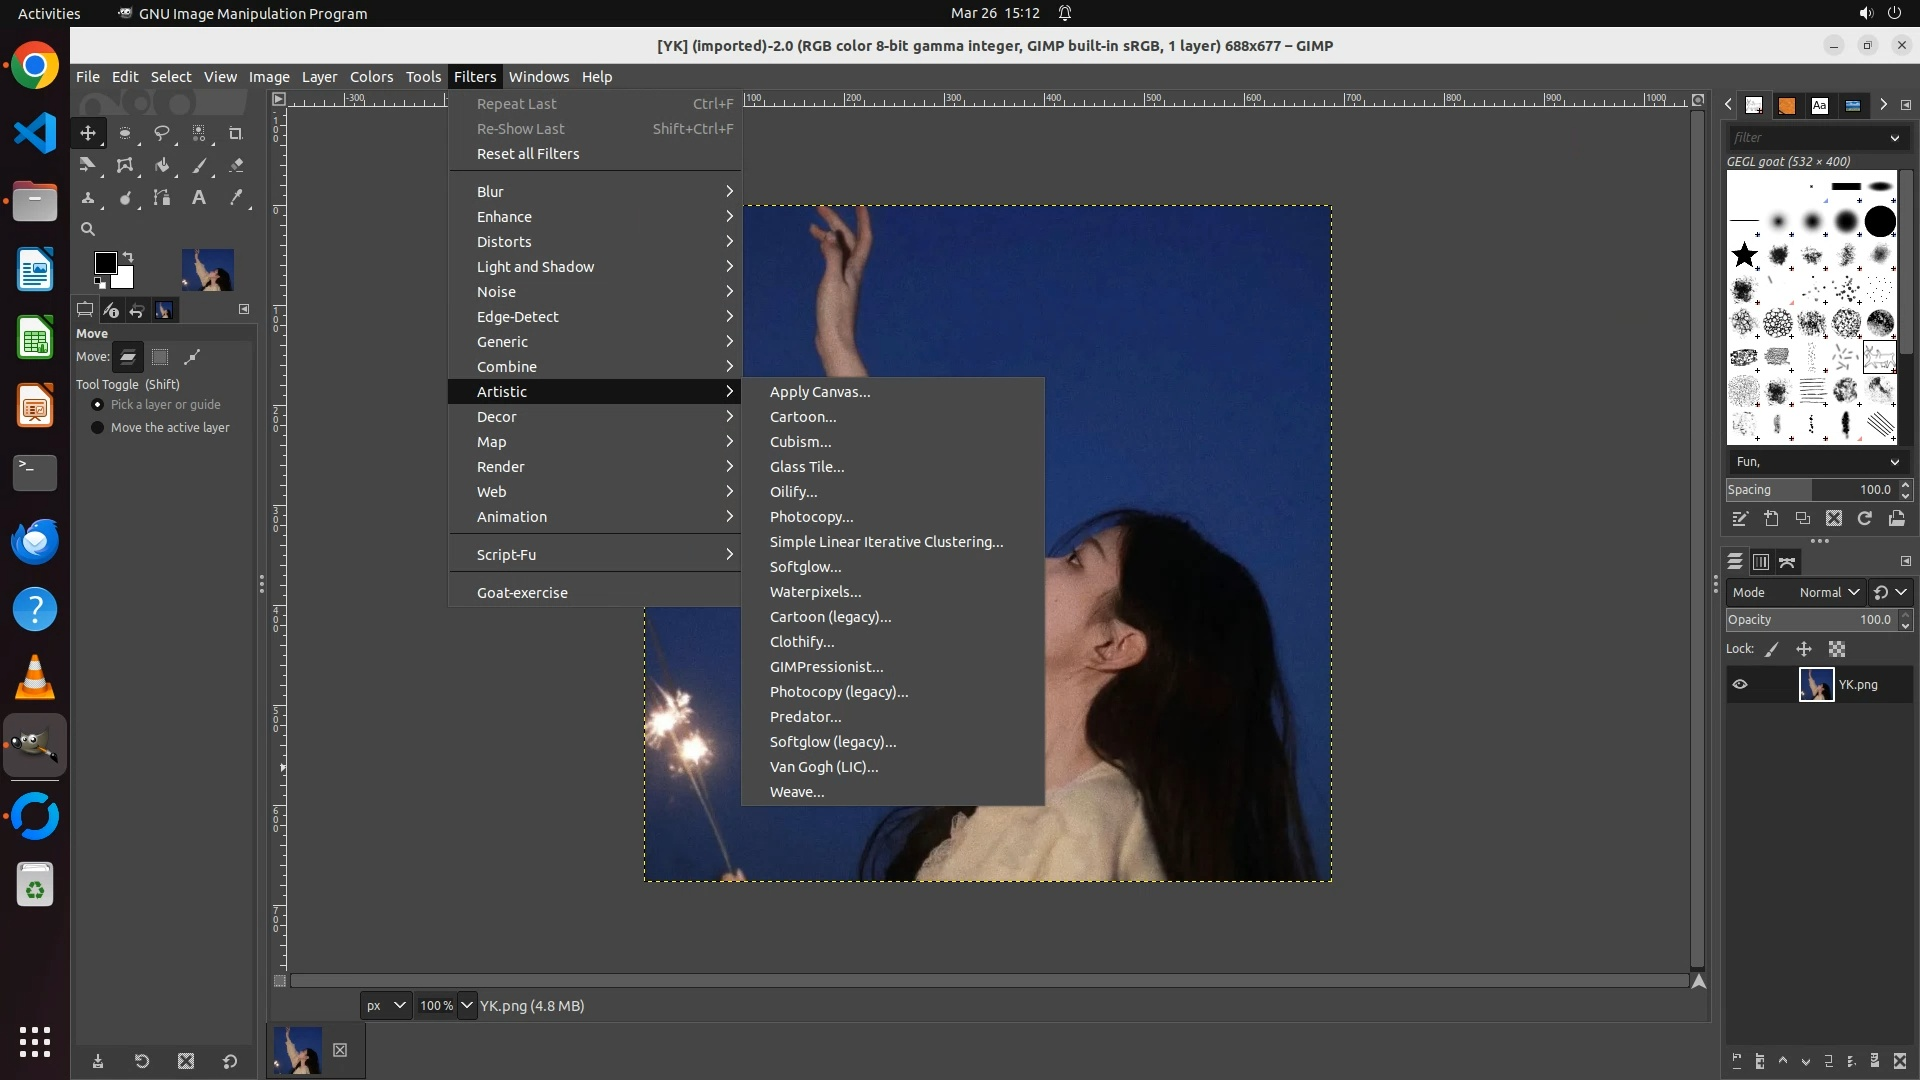Select 'Move the active layer' radio option

pyautogui.click(x=97, y=428)
